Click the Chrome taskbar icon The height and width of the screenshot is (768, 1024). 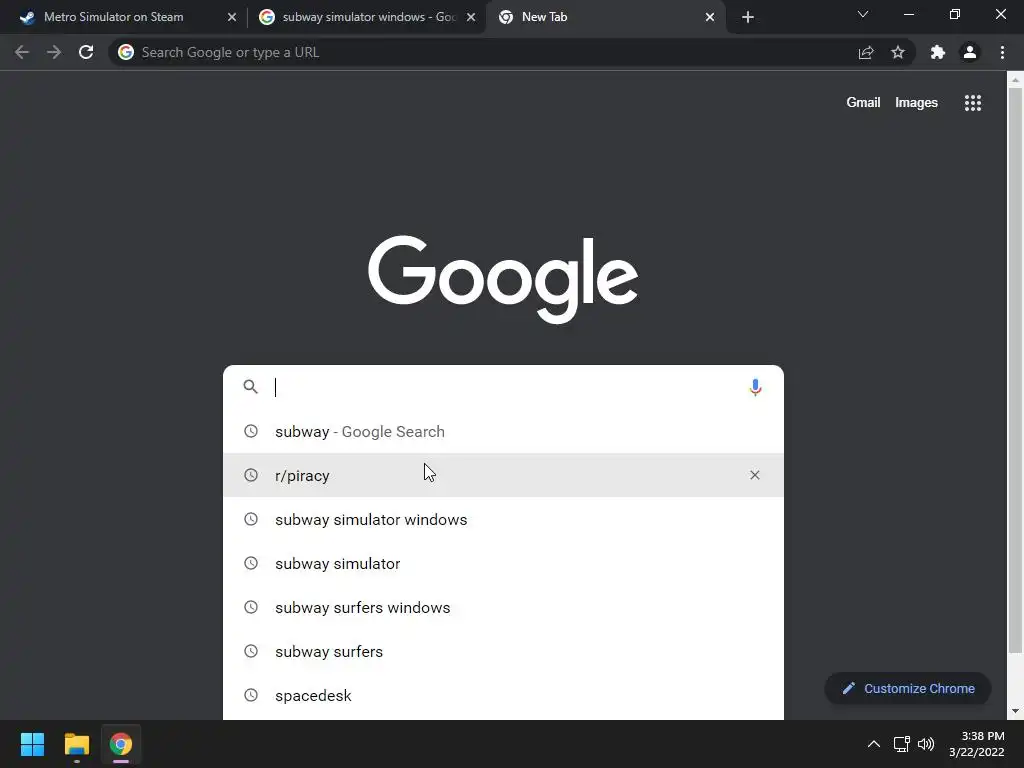(x=121, y=744)
